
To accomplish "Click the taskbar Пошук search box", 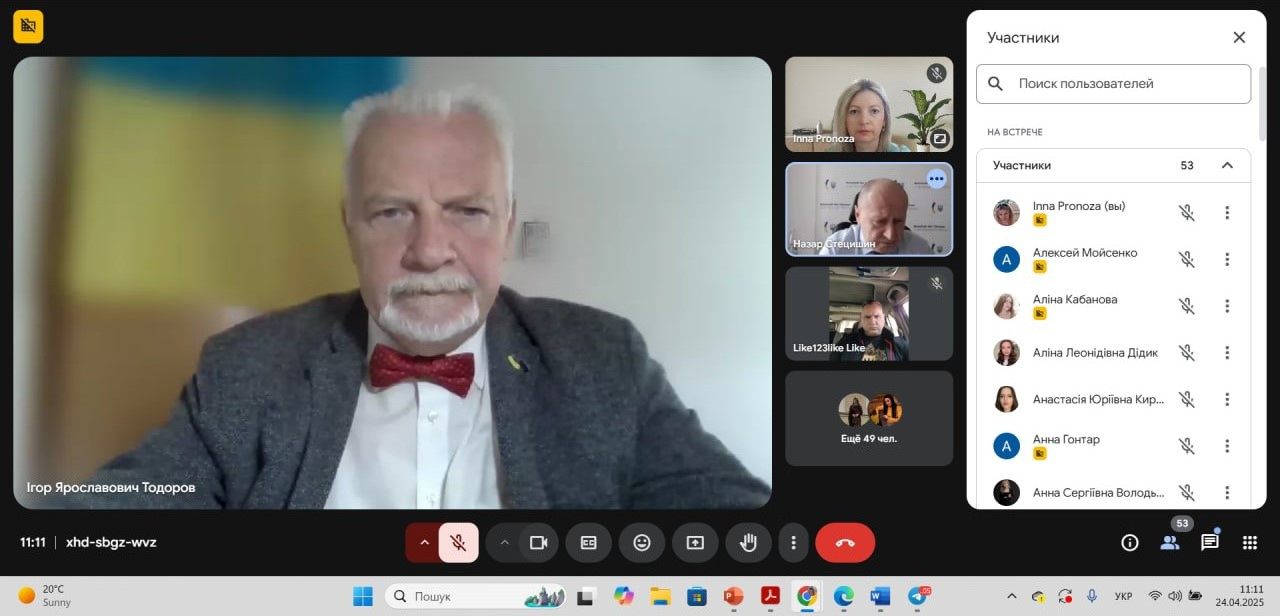I will click(475, 596).
